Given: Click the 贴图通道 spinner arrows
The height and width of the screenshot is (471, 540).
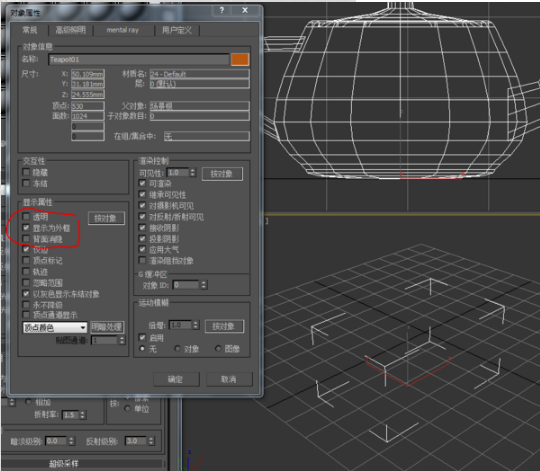Looking at the screenshot, I should click(x=122, y=340).
